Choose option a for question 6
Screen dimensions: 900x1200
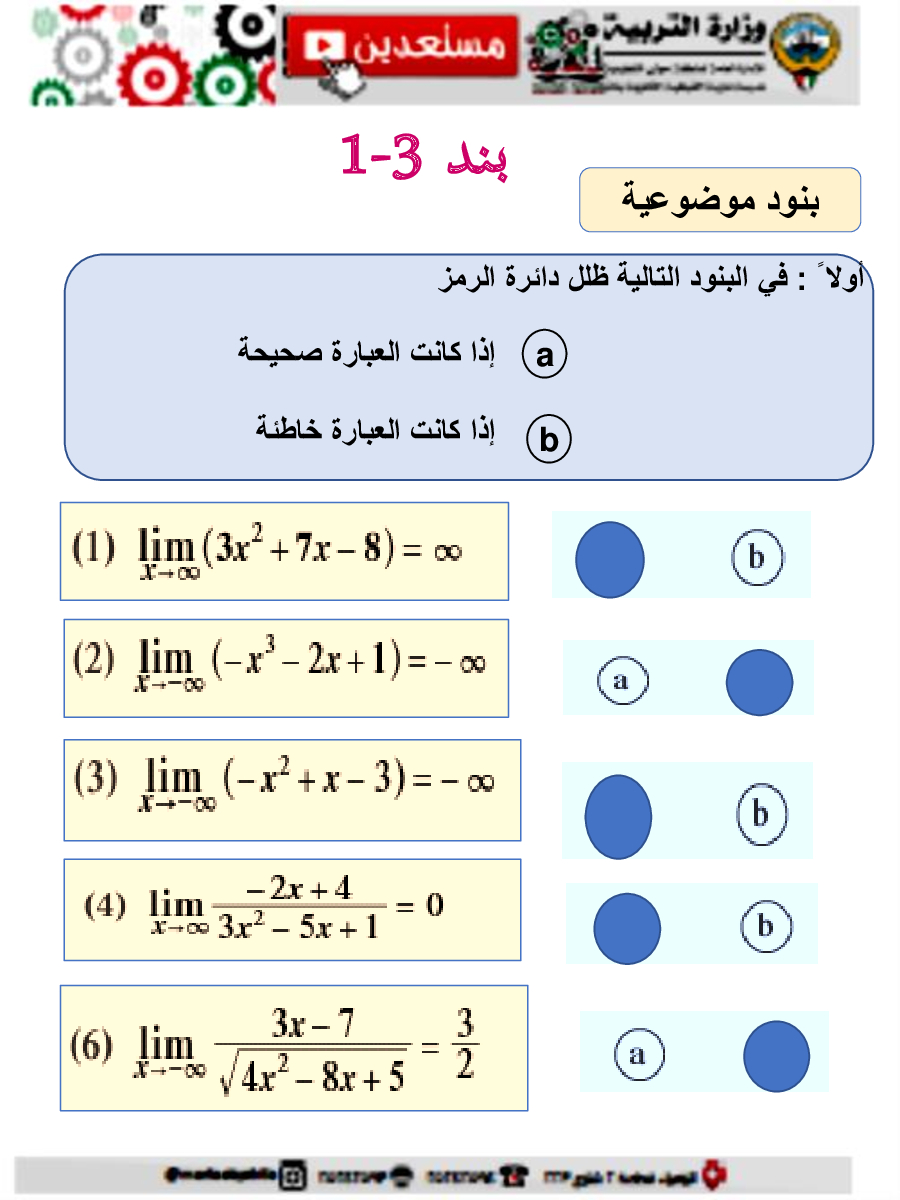pyautogui.click(x=638, y=1054)
